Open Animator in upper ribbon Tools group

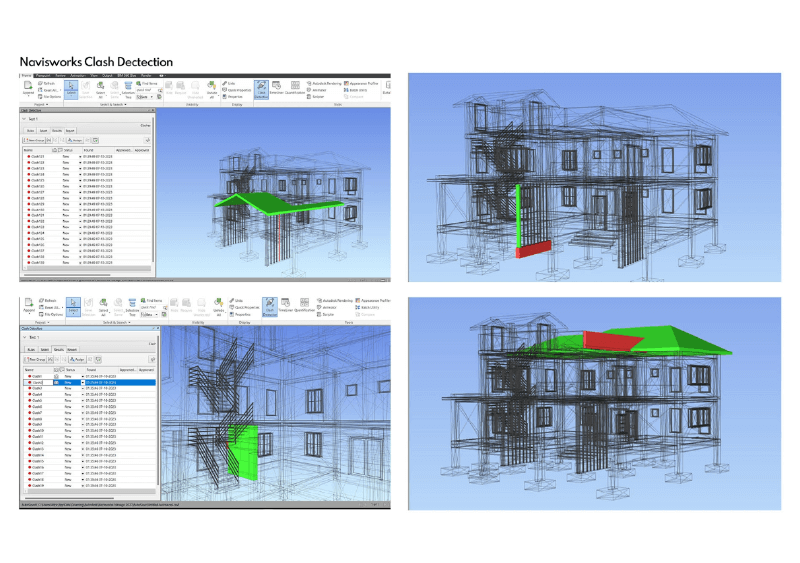pyautogui.click(x=316, y=90)
